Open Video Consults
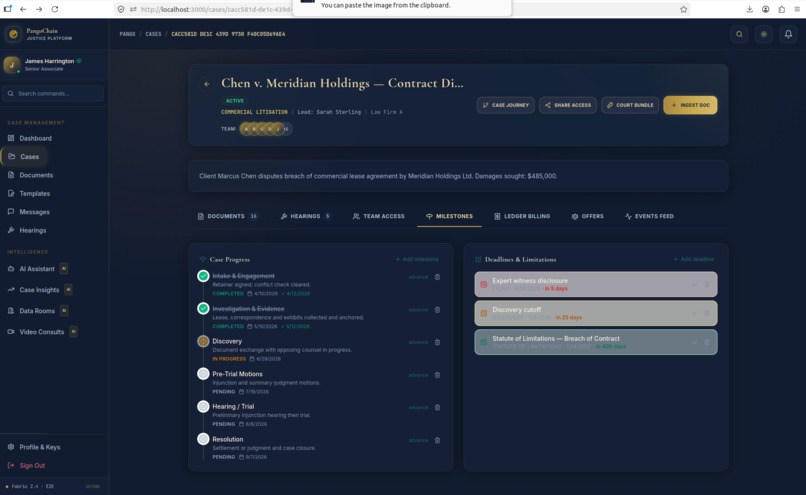This screenshot has width=806, height=495. point(42,332)
